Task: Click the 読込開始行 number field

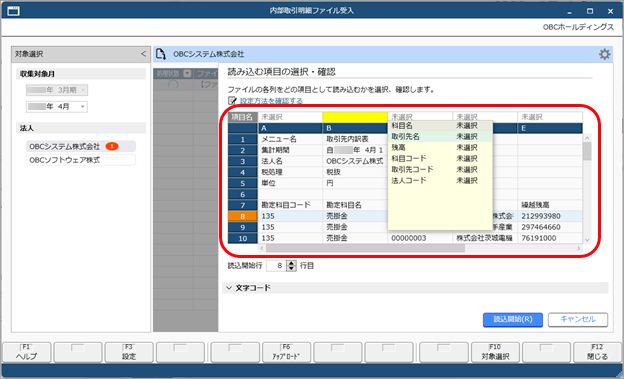Action: pos(276,266)
